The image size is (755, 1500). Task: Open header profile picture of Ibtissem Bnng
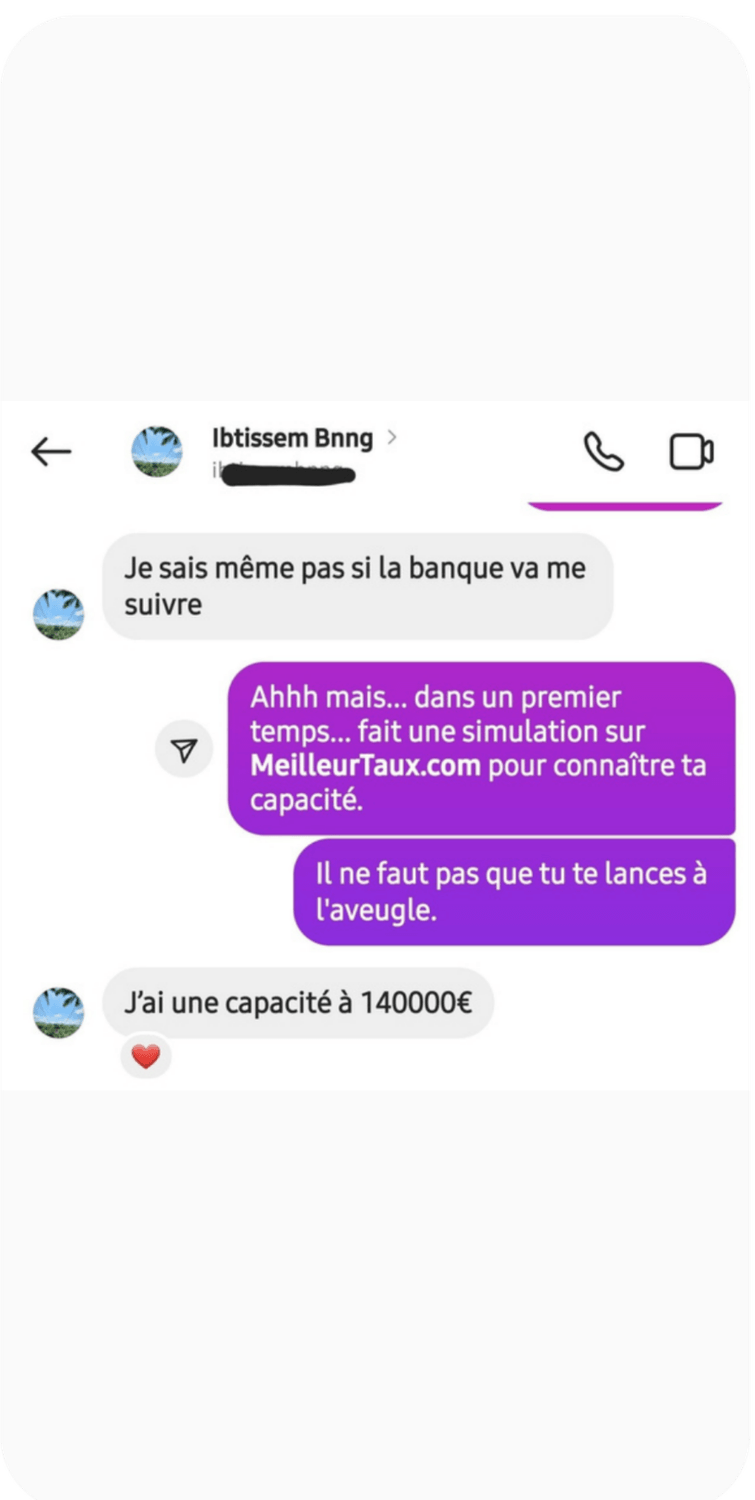pos(157,451)
